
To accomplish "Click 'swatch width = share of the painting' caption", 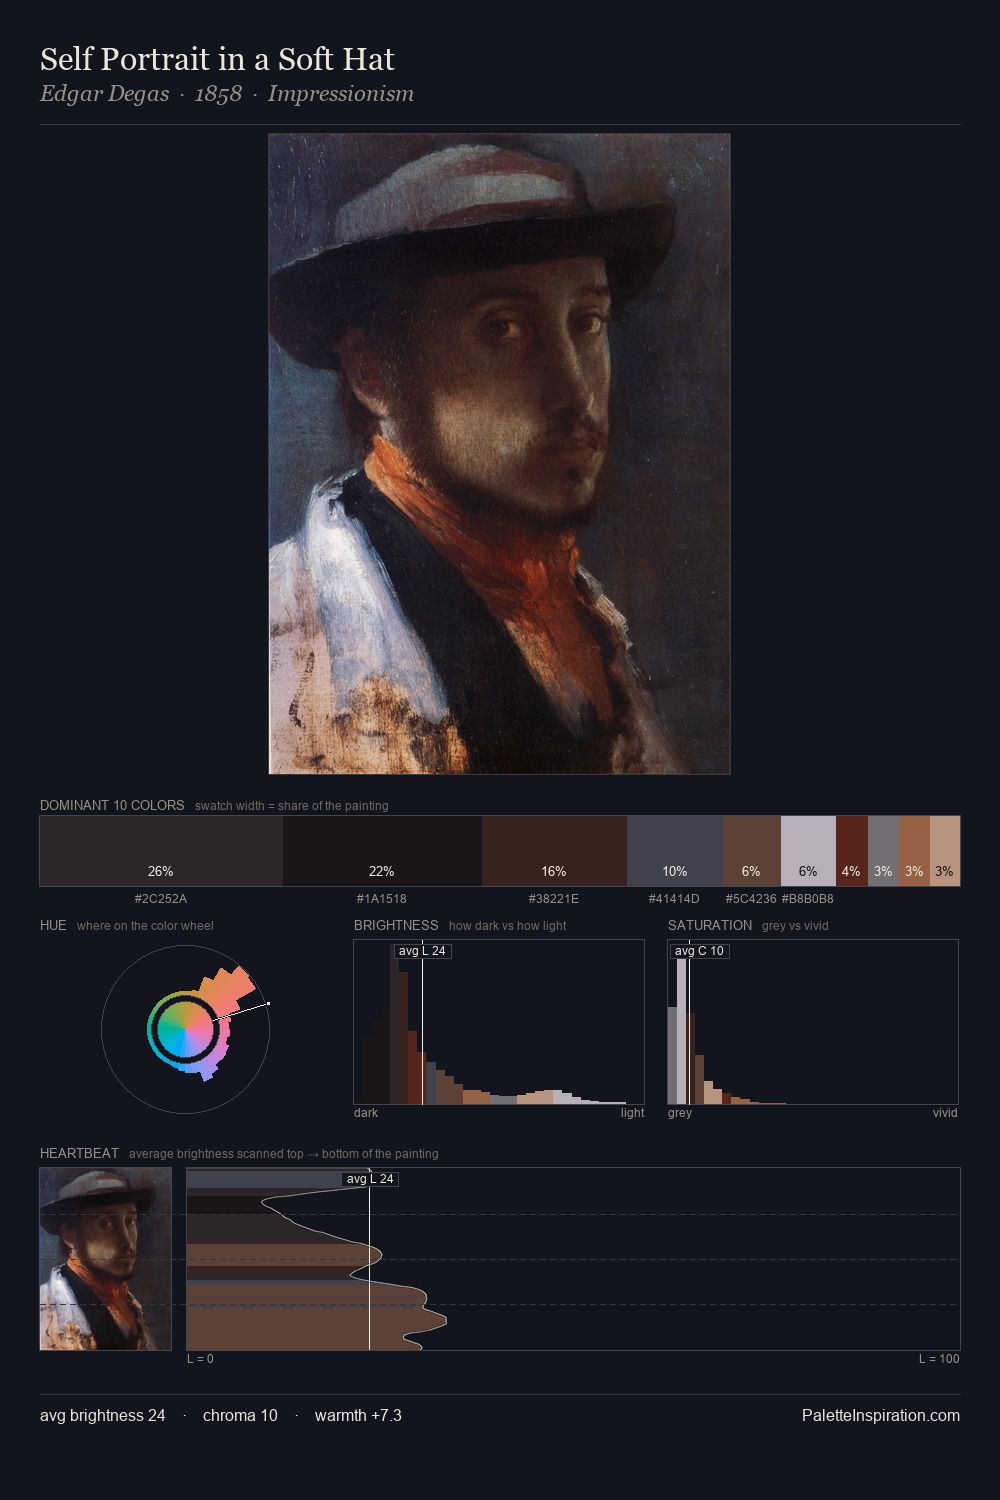I will point(292,806).
